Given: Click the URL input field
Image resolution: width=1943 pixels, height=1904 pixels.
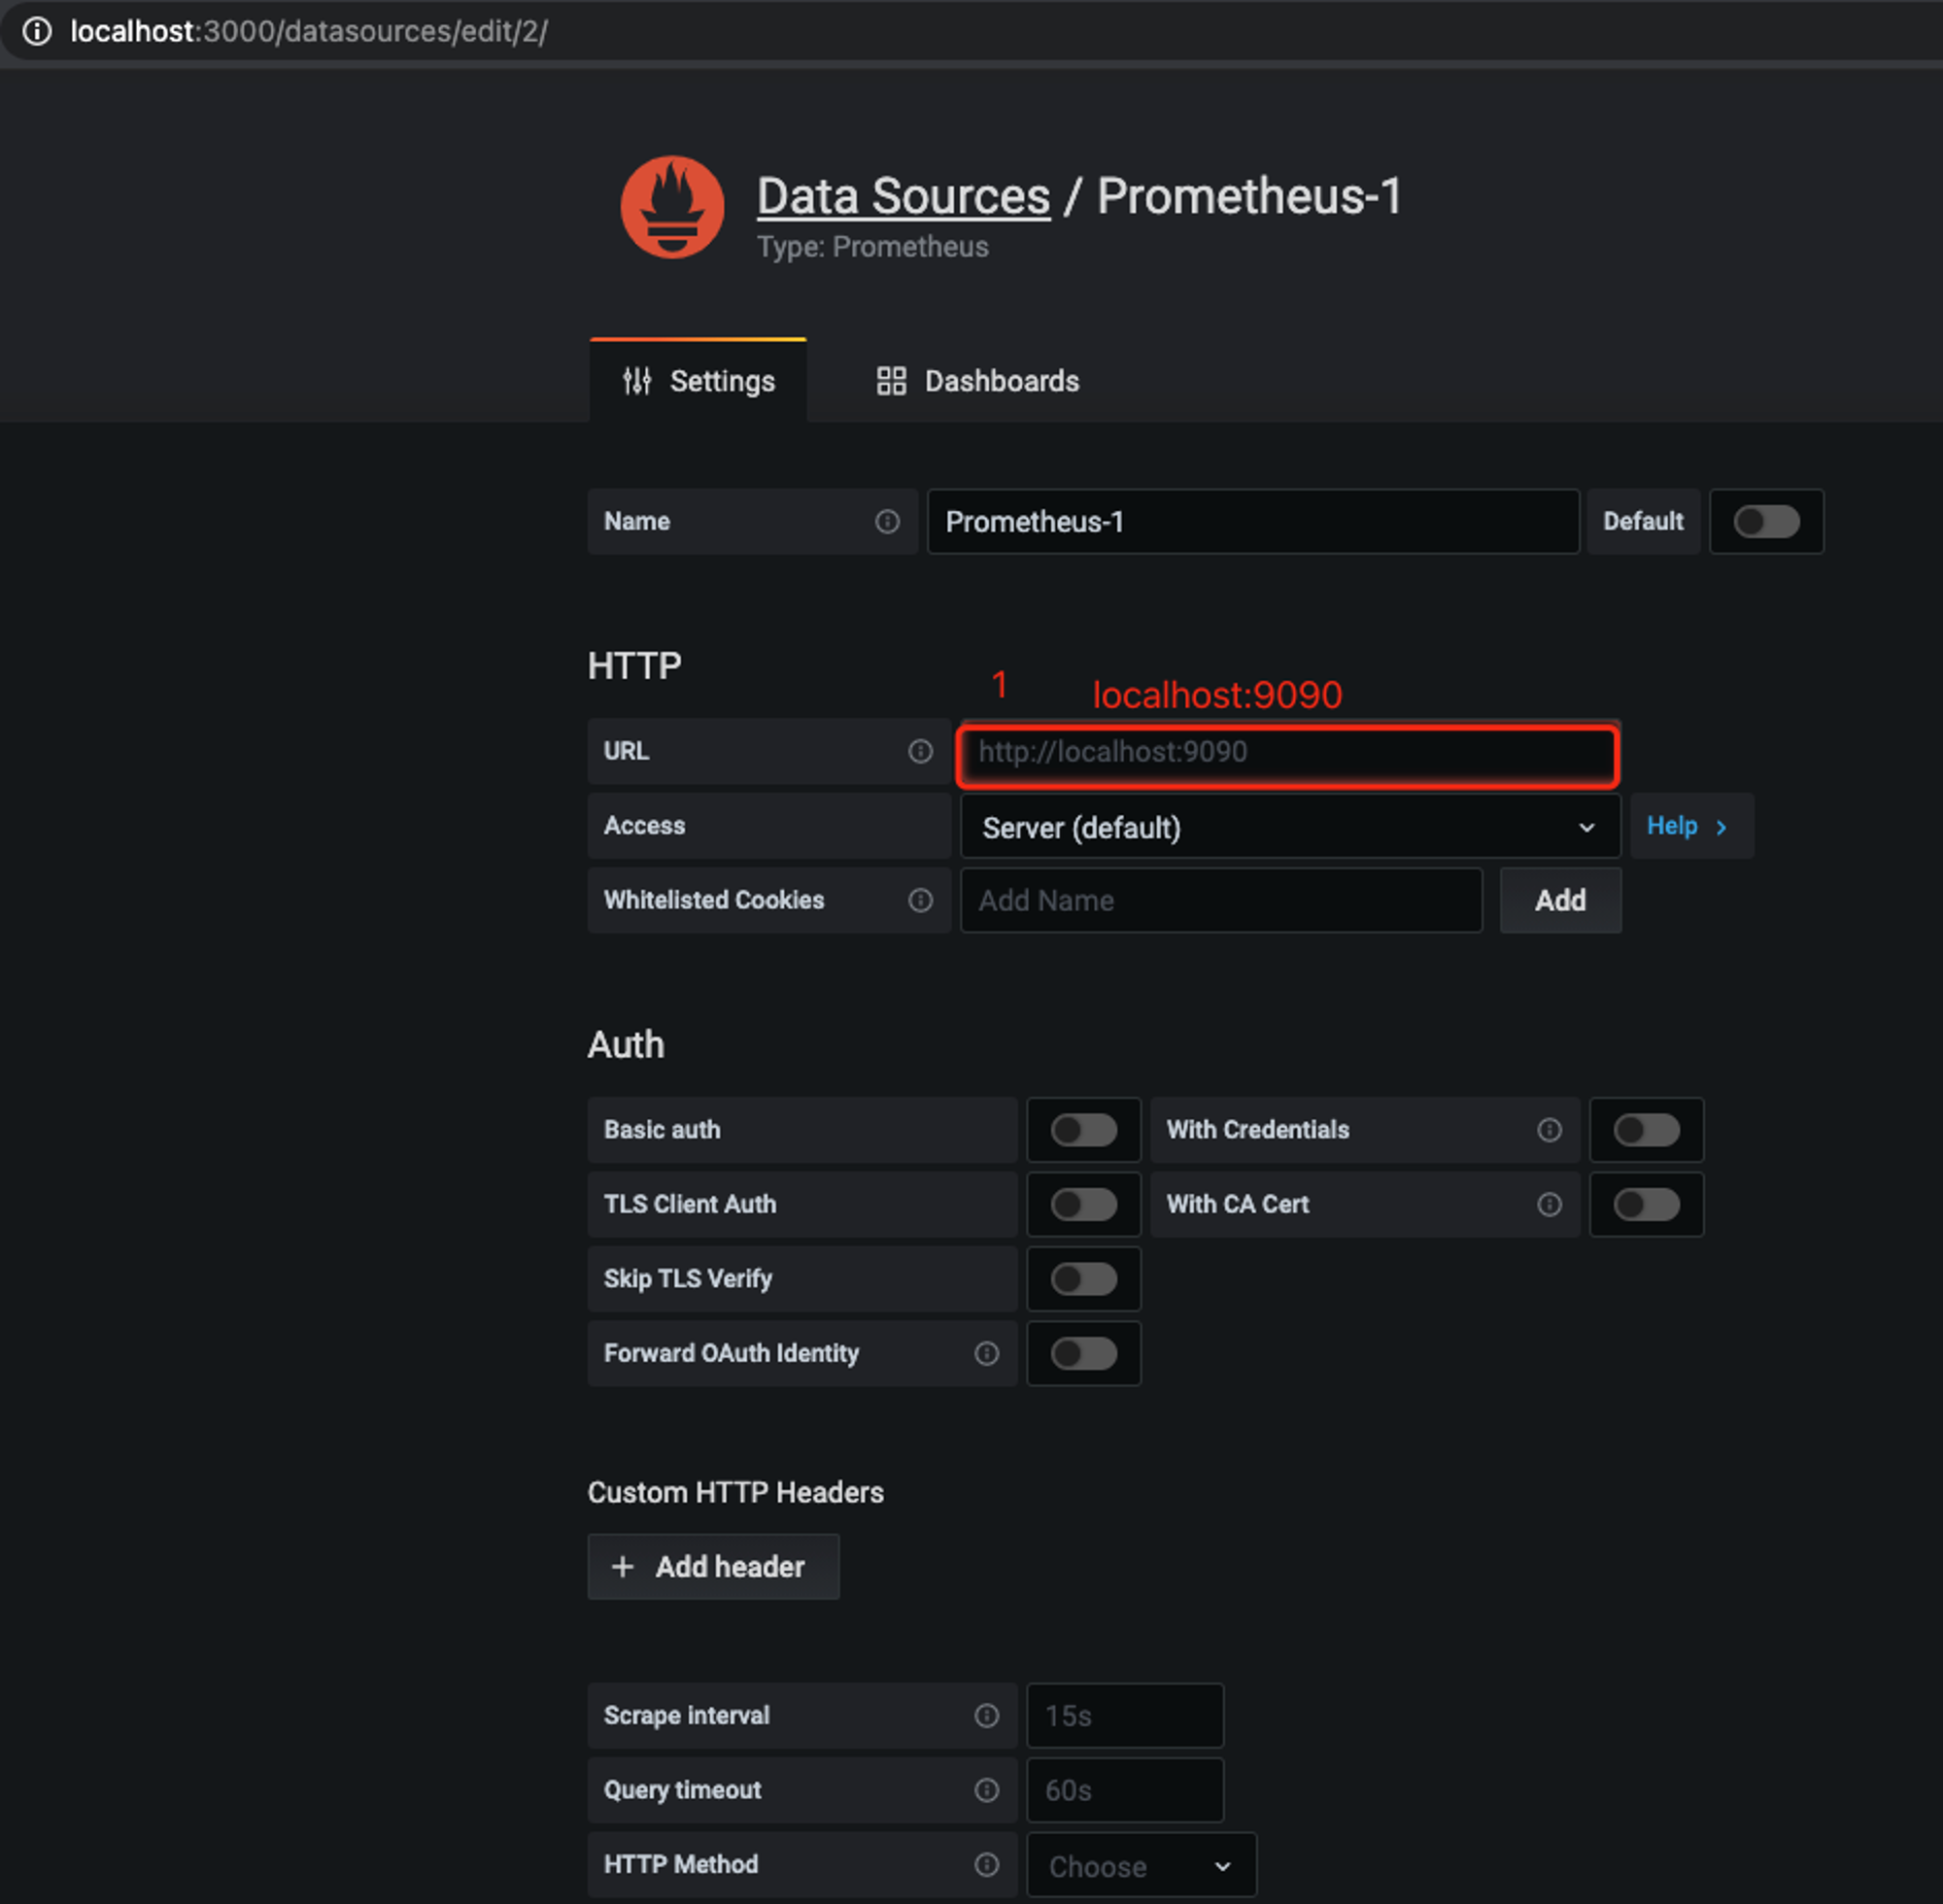Looking at the screenshot, I should point(1288,753).
